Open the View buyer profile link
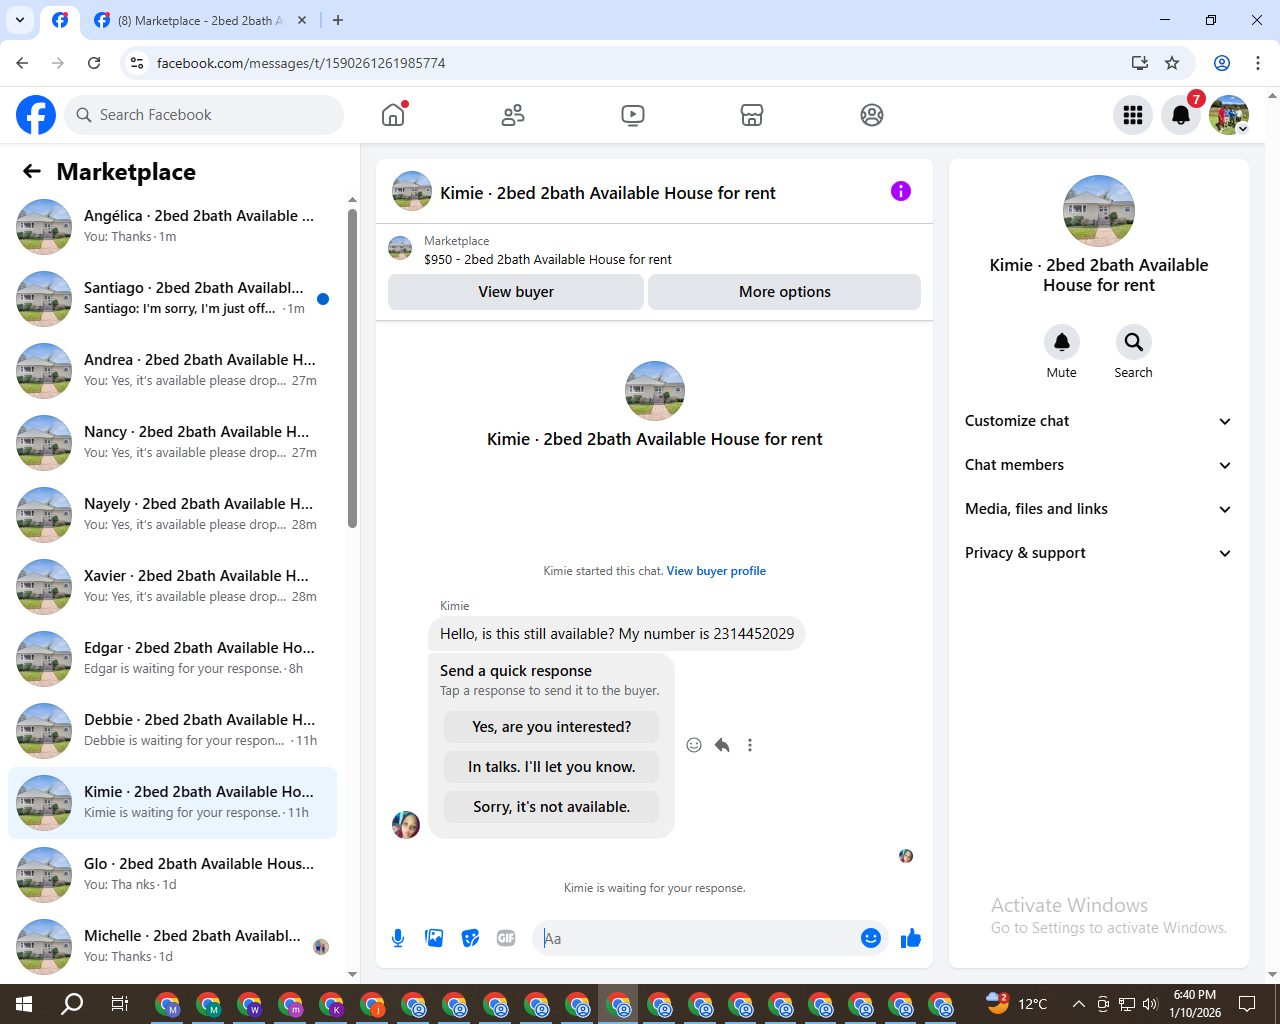This screenshot has width=1280, height=1024. (716, 571)
